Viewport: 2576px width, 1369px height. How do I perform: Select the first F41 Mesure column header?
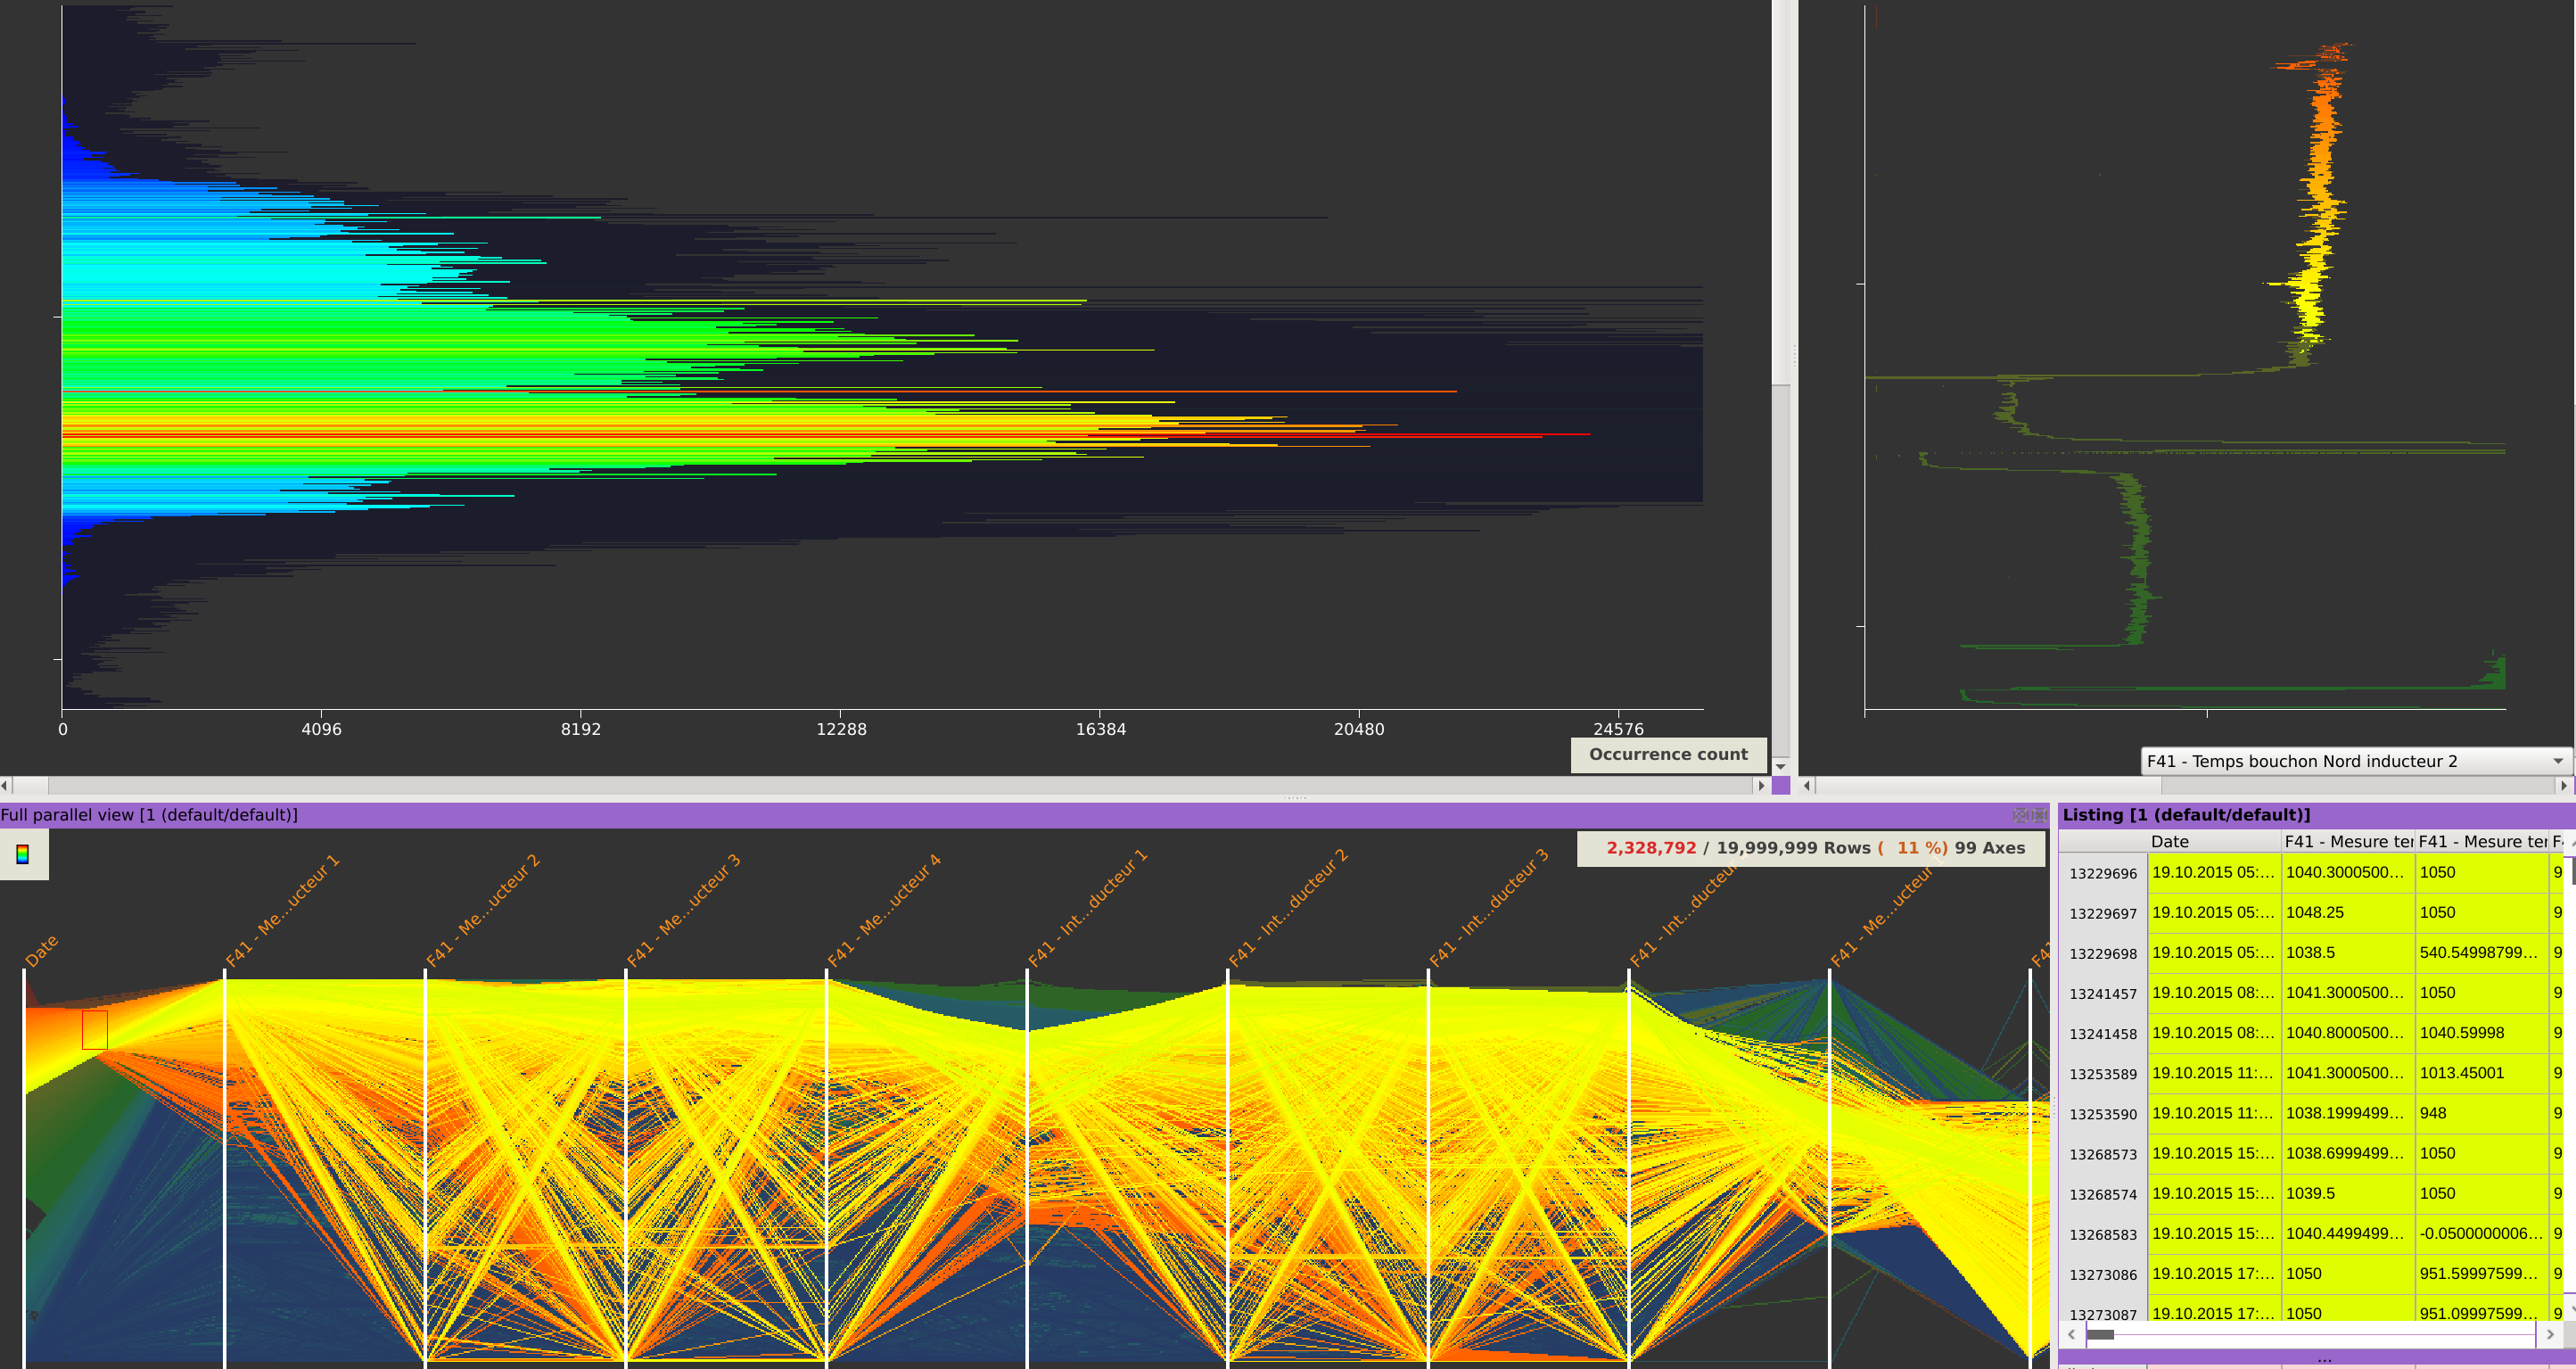tap(2347, 842)
